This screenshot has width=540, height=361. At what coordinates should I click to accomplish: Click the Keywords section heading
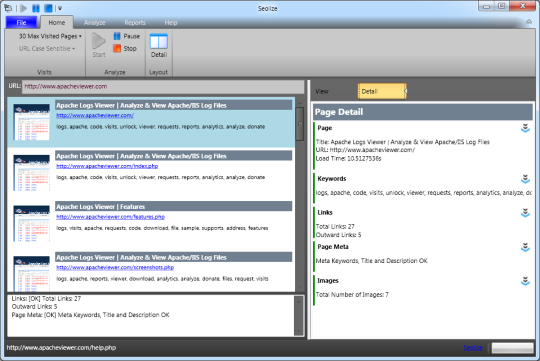[332, 179]
